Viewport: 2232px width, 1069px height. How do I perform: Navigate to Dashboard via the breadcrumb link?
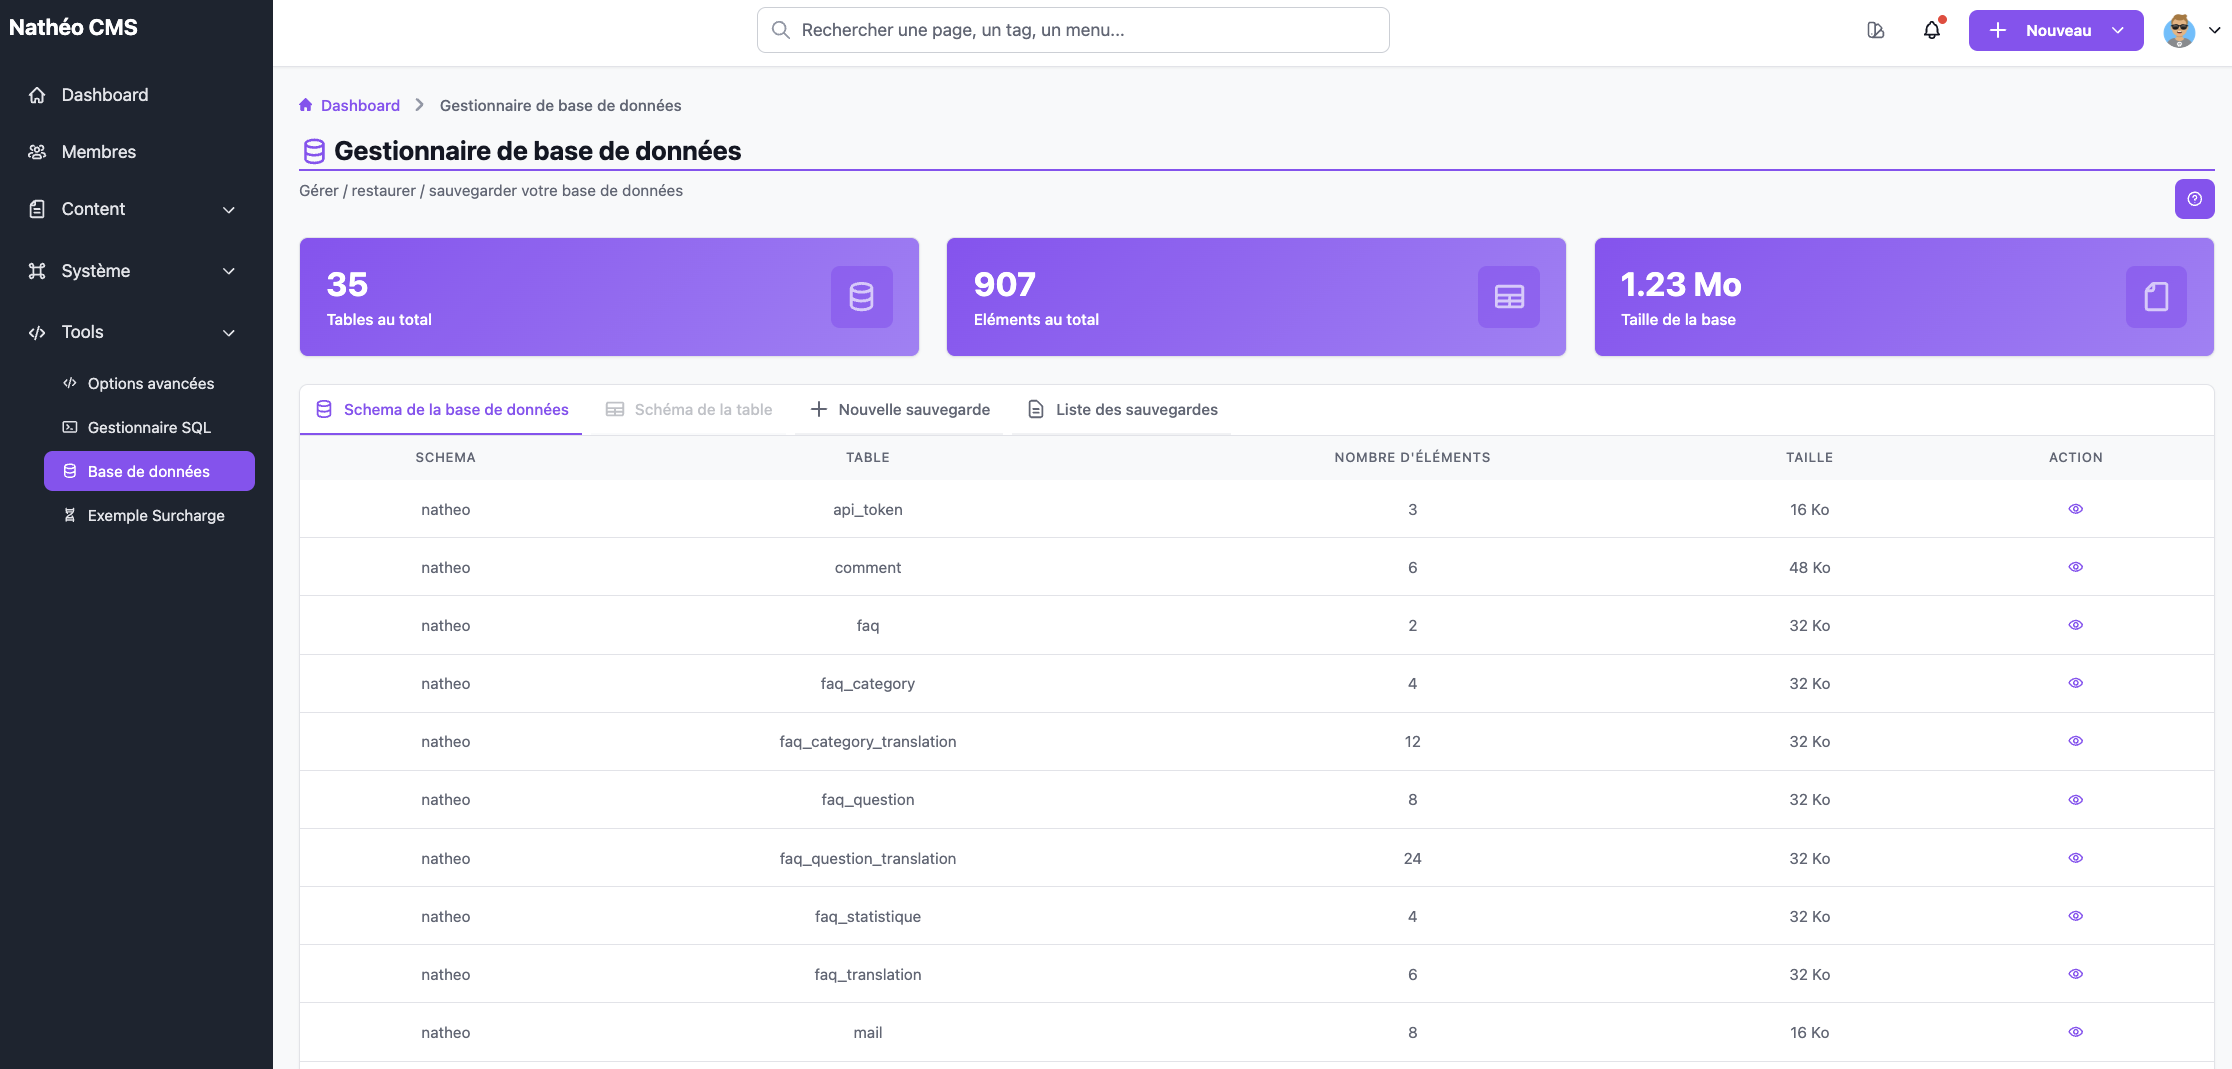360,104
